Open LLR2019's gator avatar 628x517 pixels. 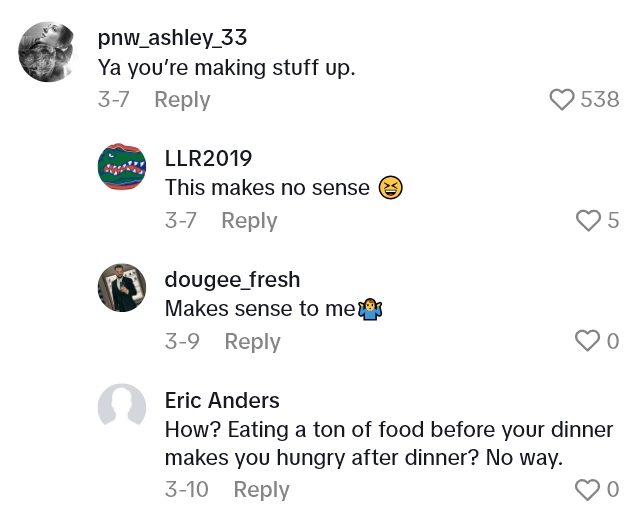122,165
